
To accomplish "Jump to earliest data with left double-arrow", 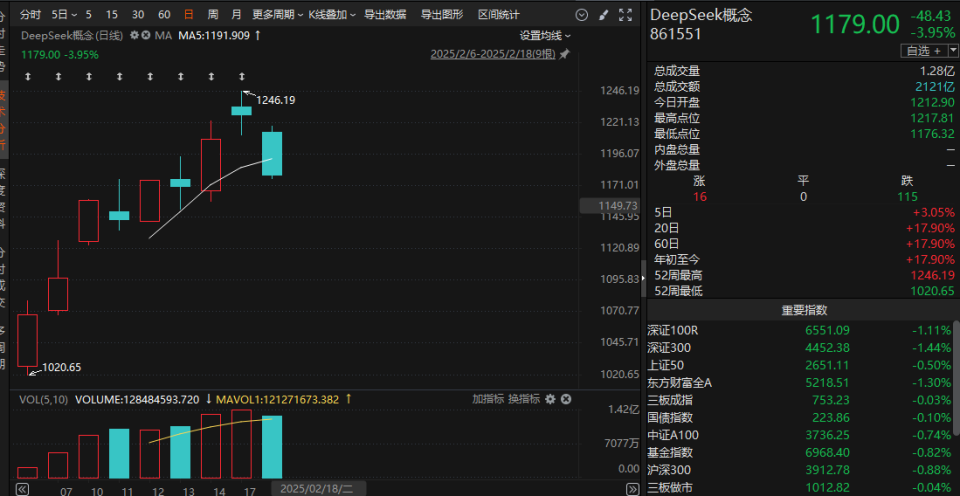I will point(22,489).
